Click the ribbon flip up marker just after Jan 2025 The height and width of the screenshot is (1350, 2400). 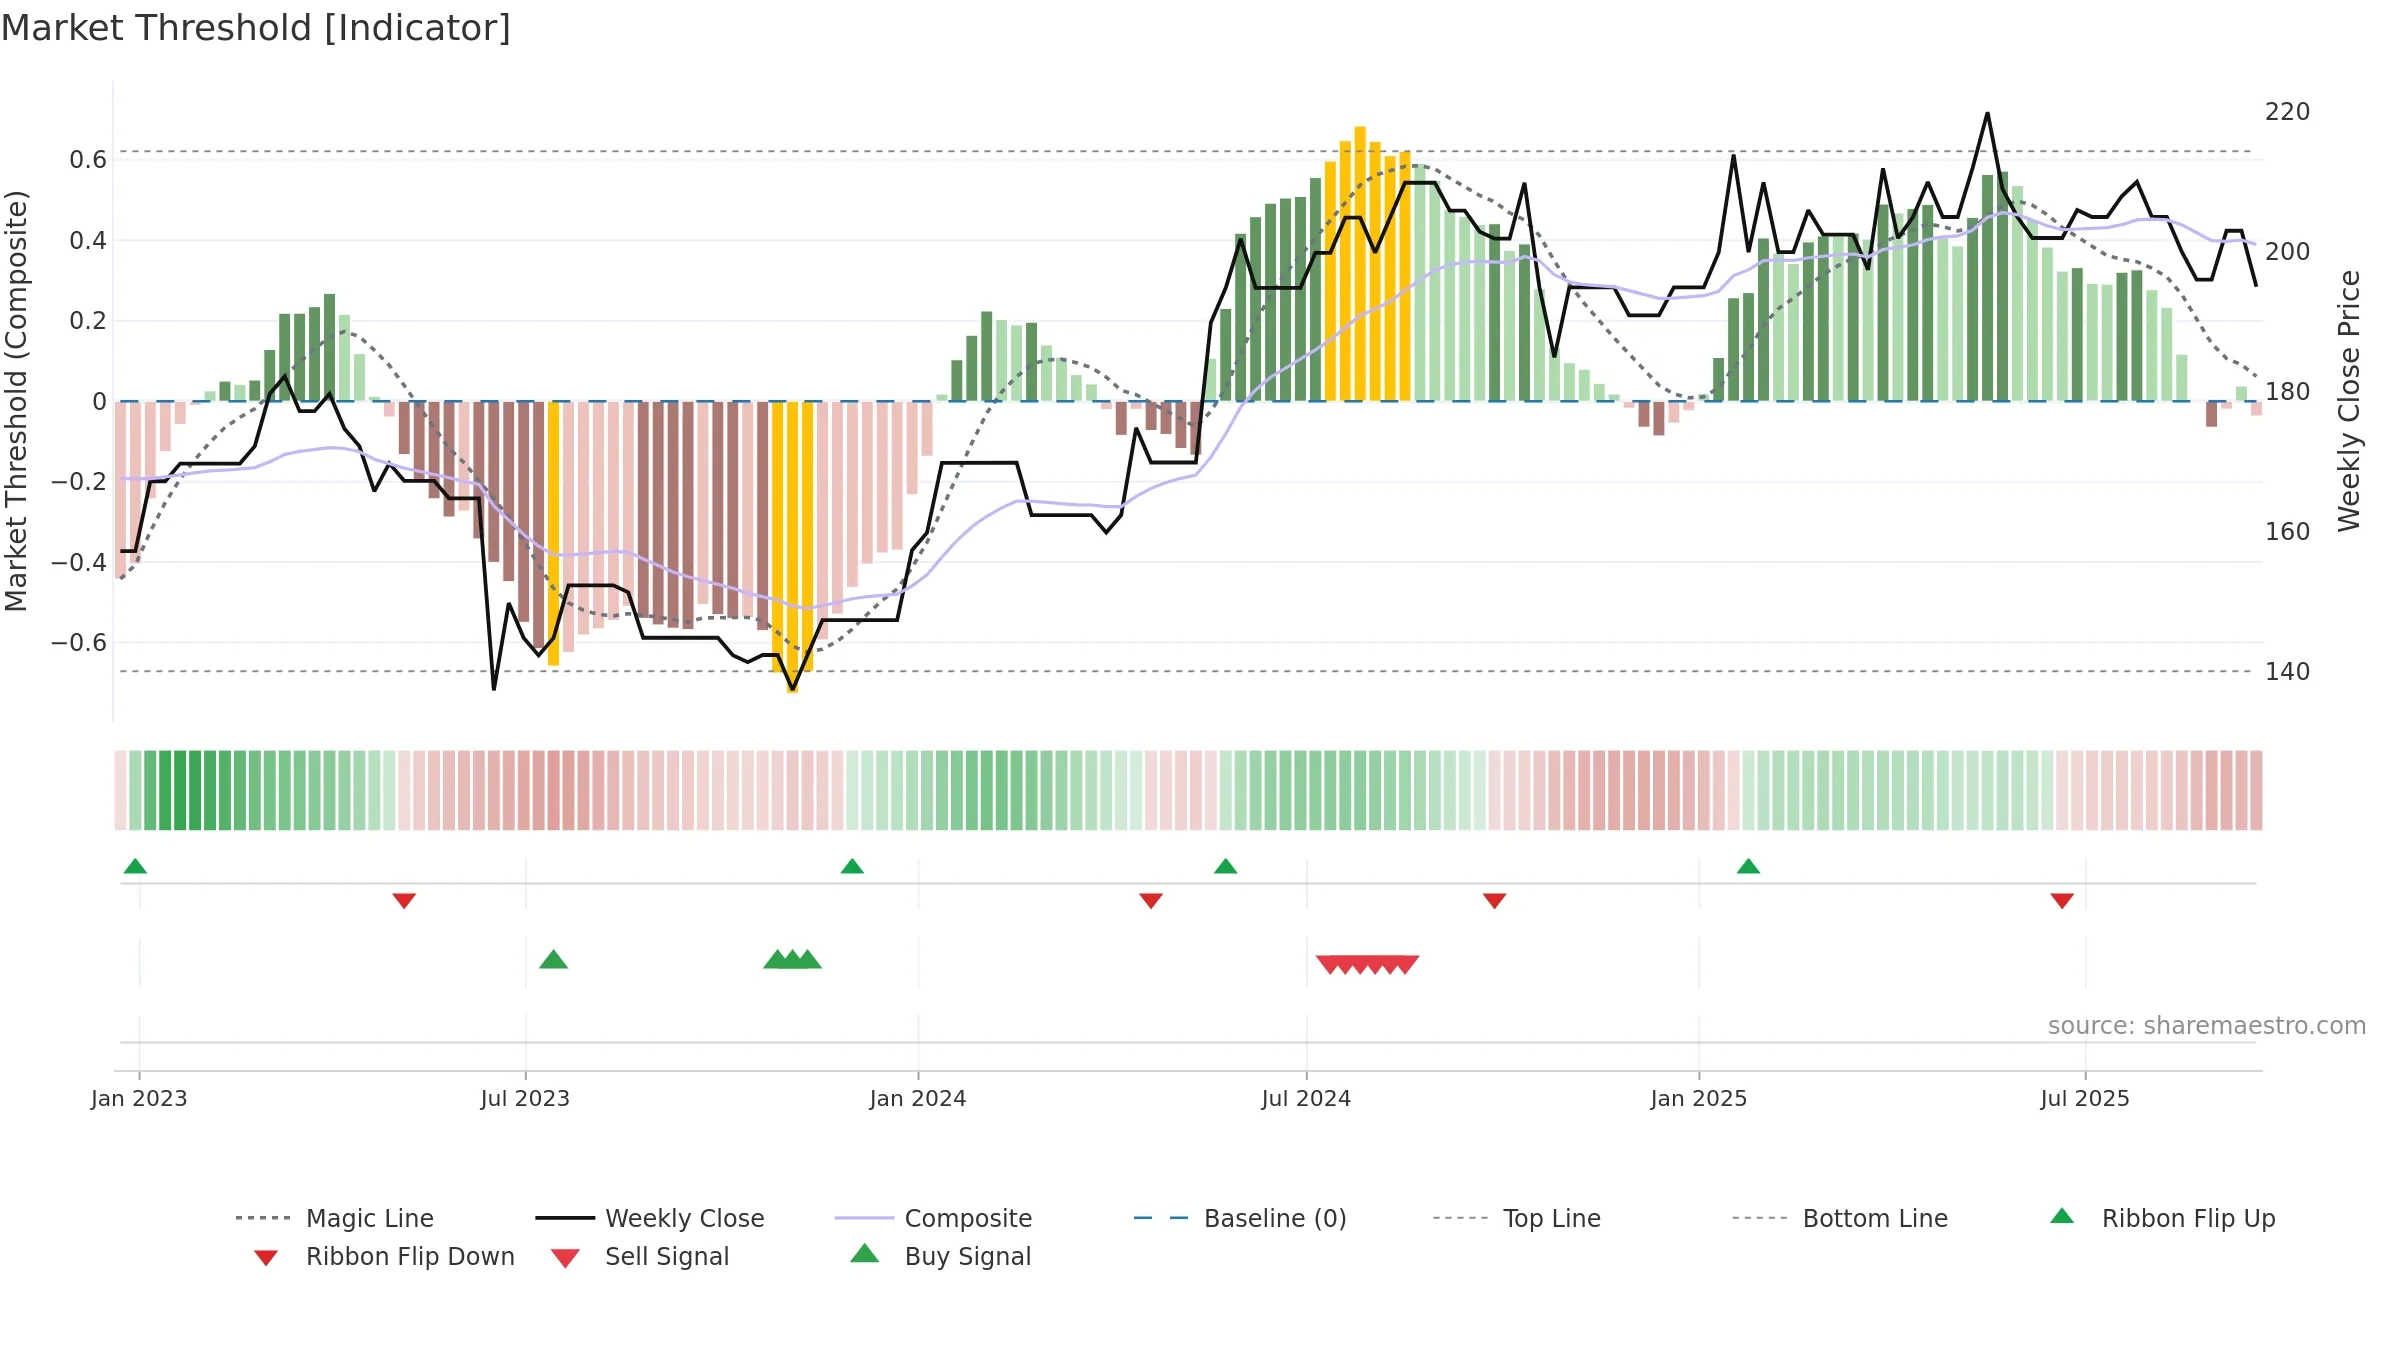coord(1748,866)
